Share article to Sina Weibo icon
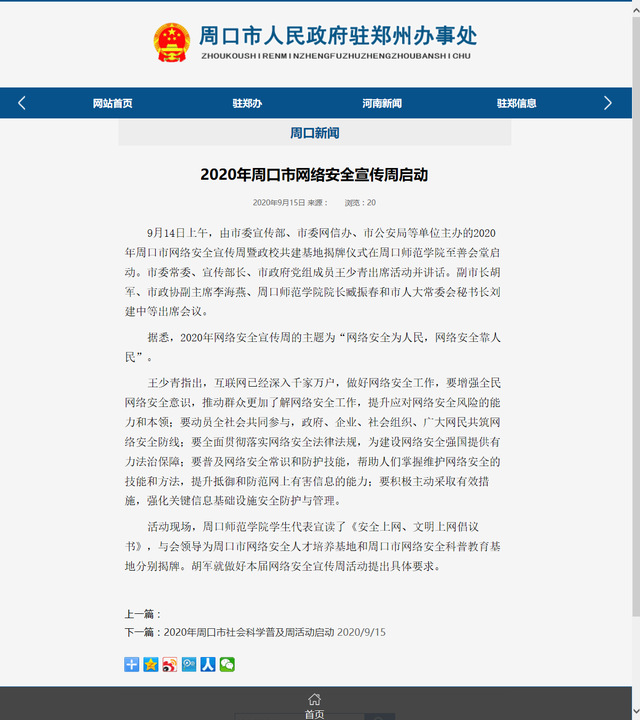Image resolution: width=640 pixels, height=720 pixels. tap(170, 664)
